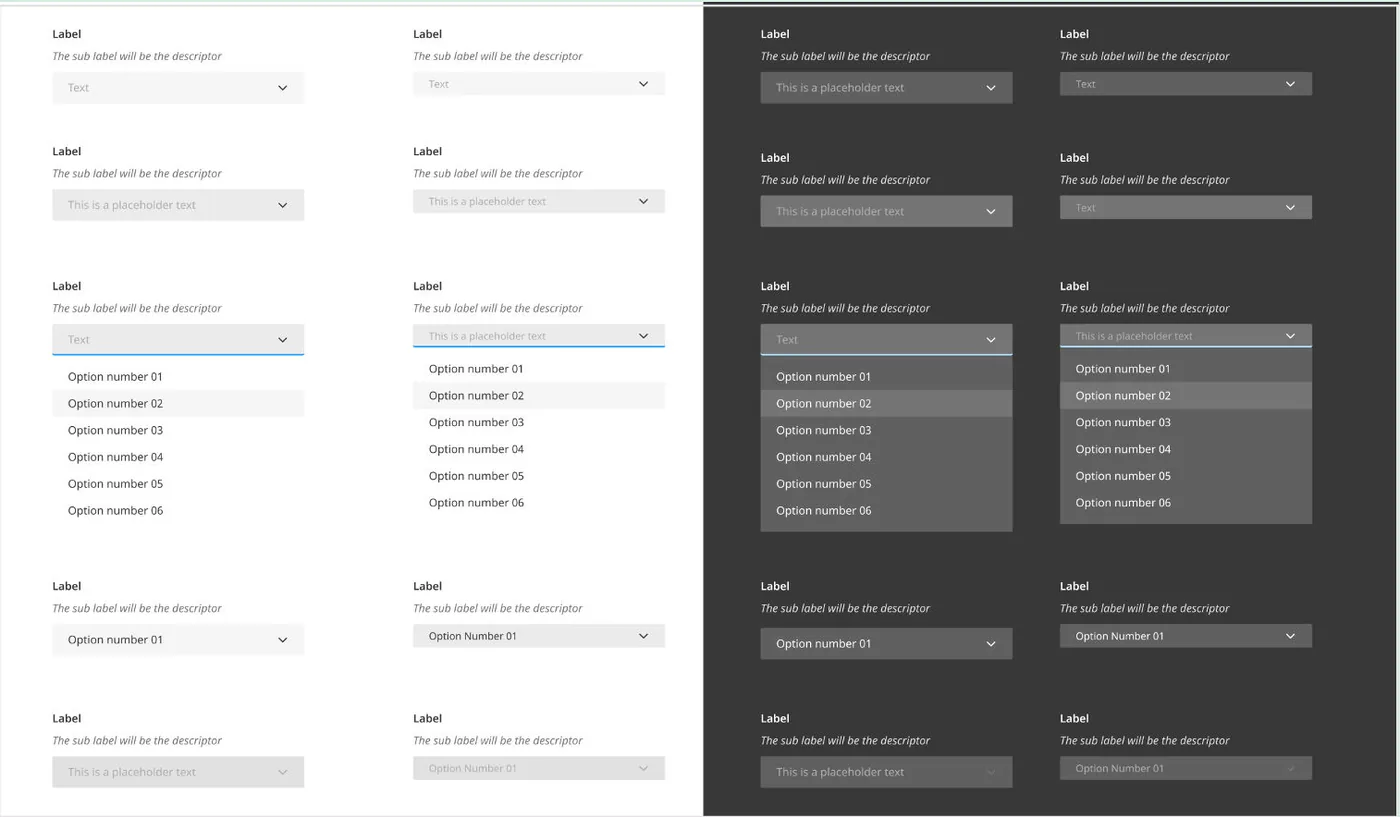The image size is (1400, 817).
Task: Select Option number 05 under light open 'Text' dropdown
Action: [178, 484]
